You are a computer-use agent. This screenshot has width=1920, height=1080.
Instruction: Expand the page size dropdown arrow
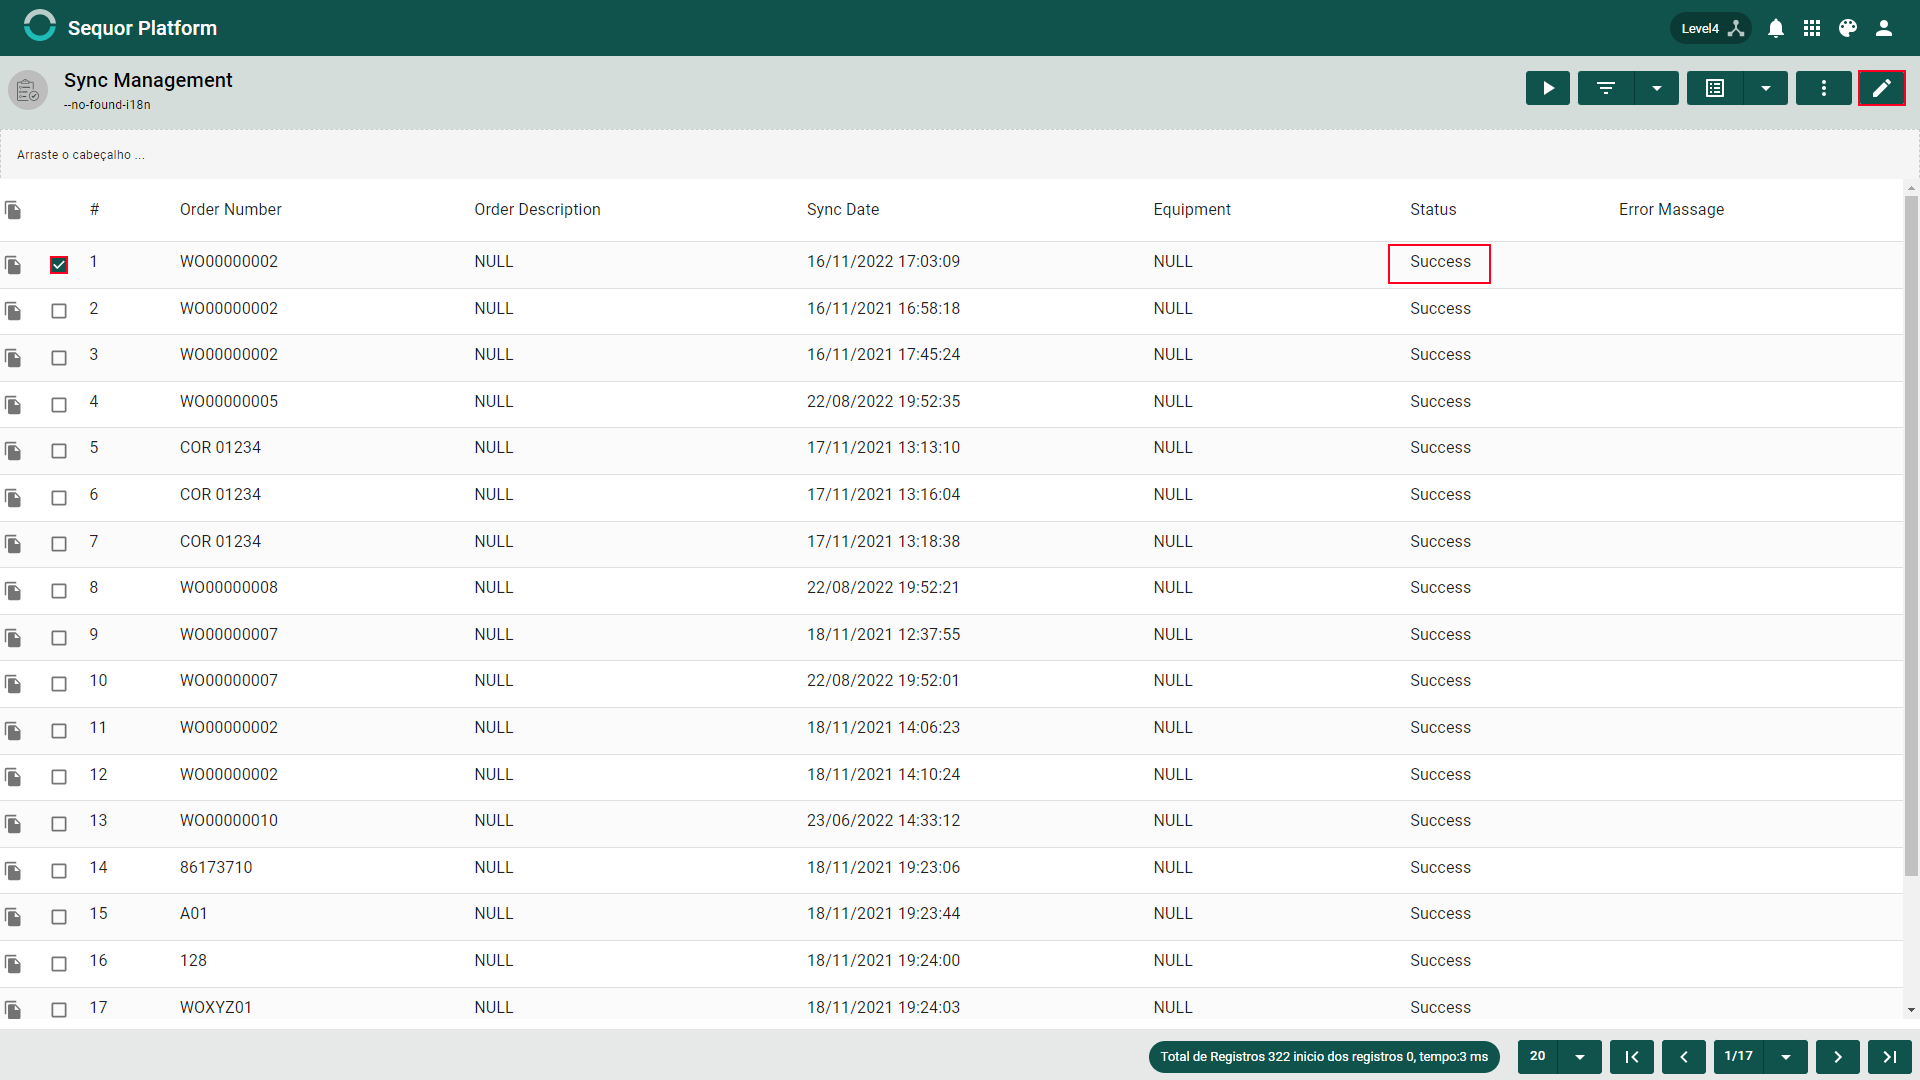(x=1580, y=1057)
